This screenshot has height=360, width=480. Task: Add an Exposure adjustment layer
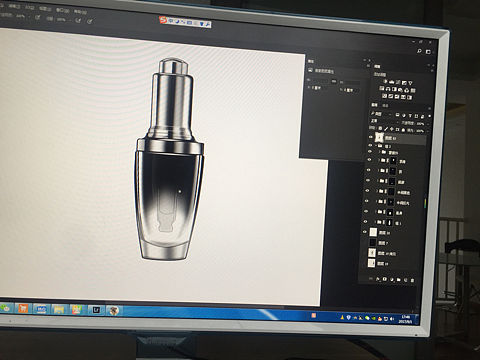[404, 83]
